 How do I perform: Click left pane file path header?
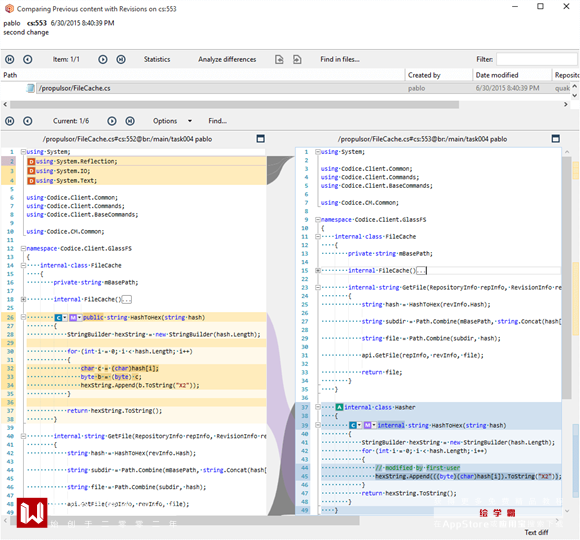(x=127, y=139)
